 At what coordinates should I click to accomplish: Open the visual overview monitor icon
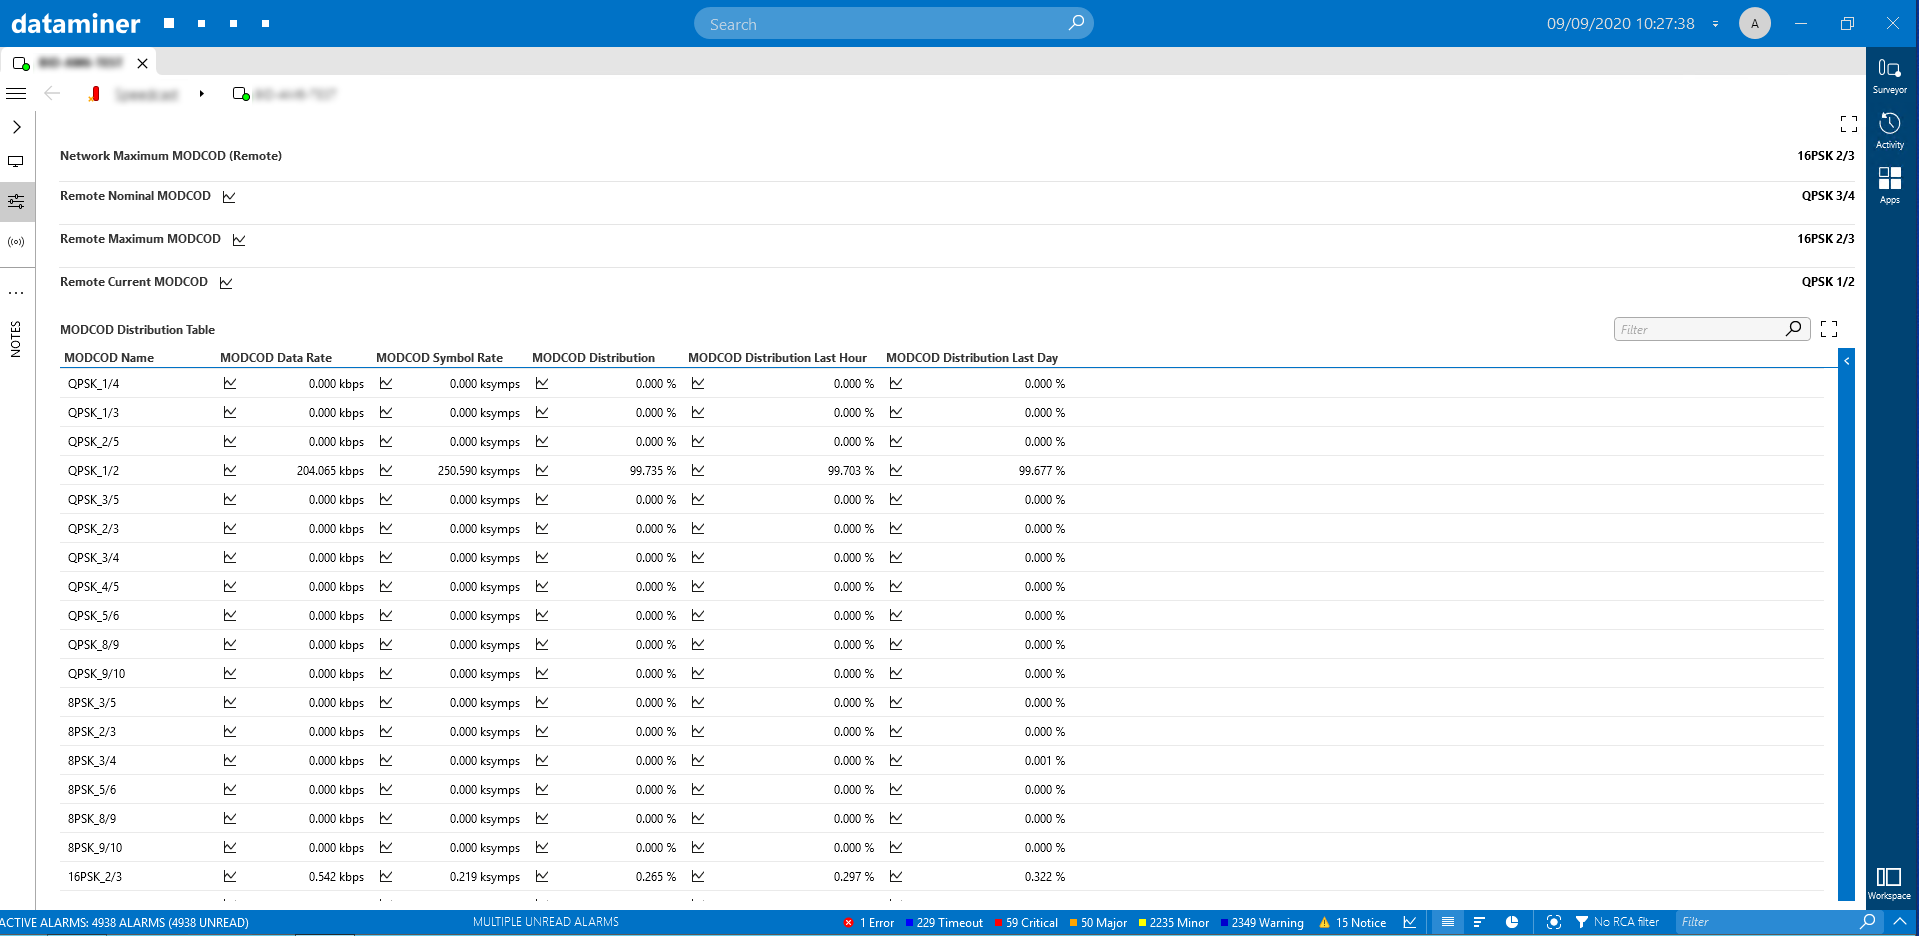click(x=16, y=161)
